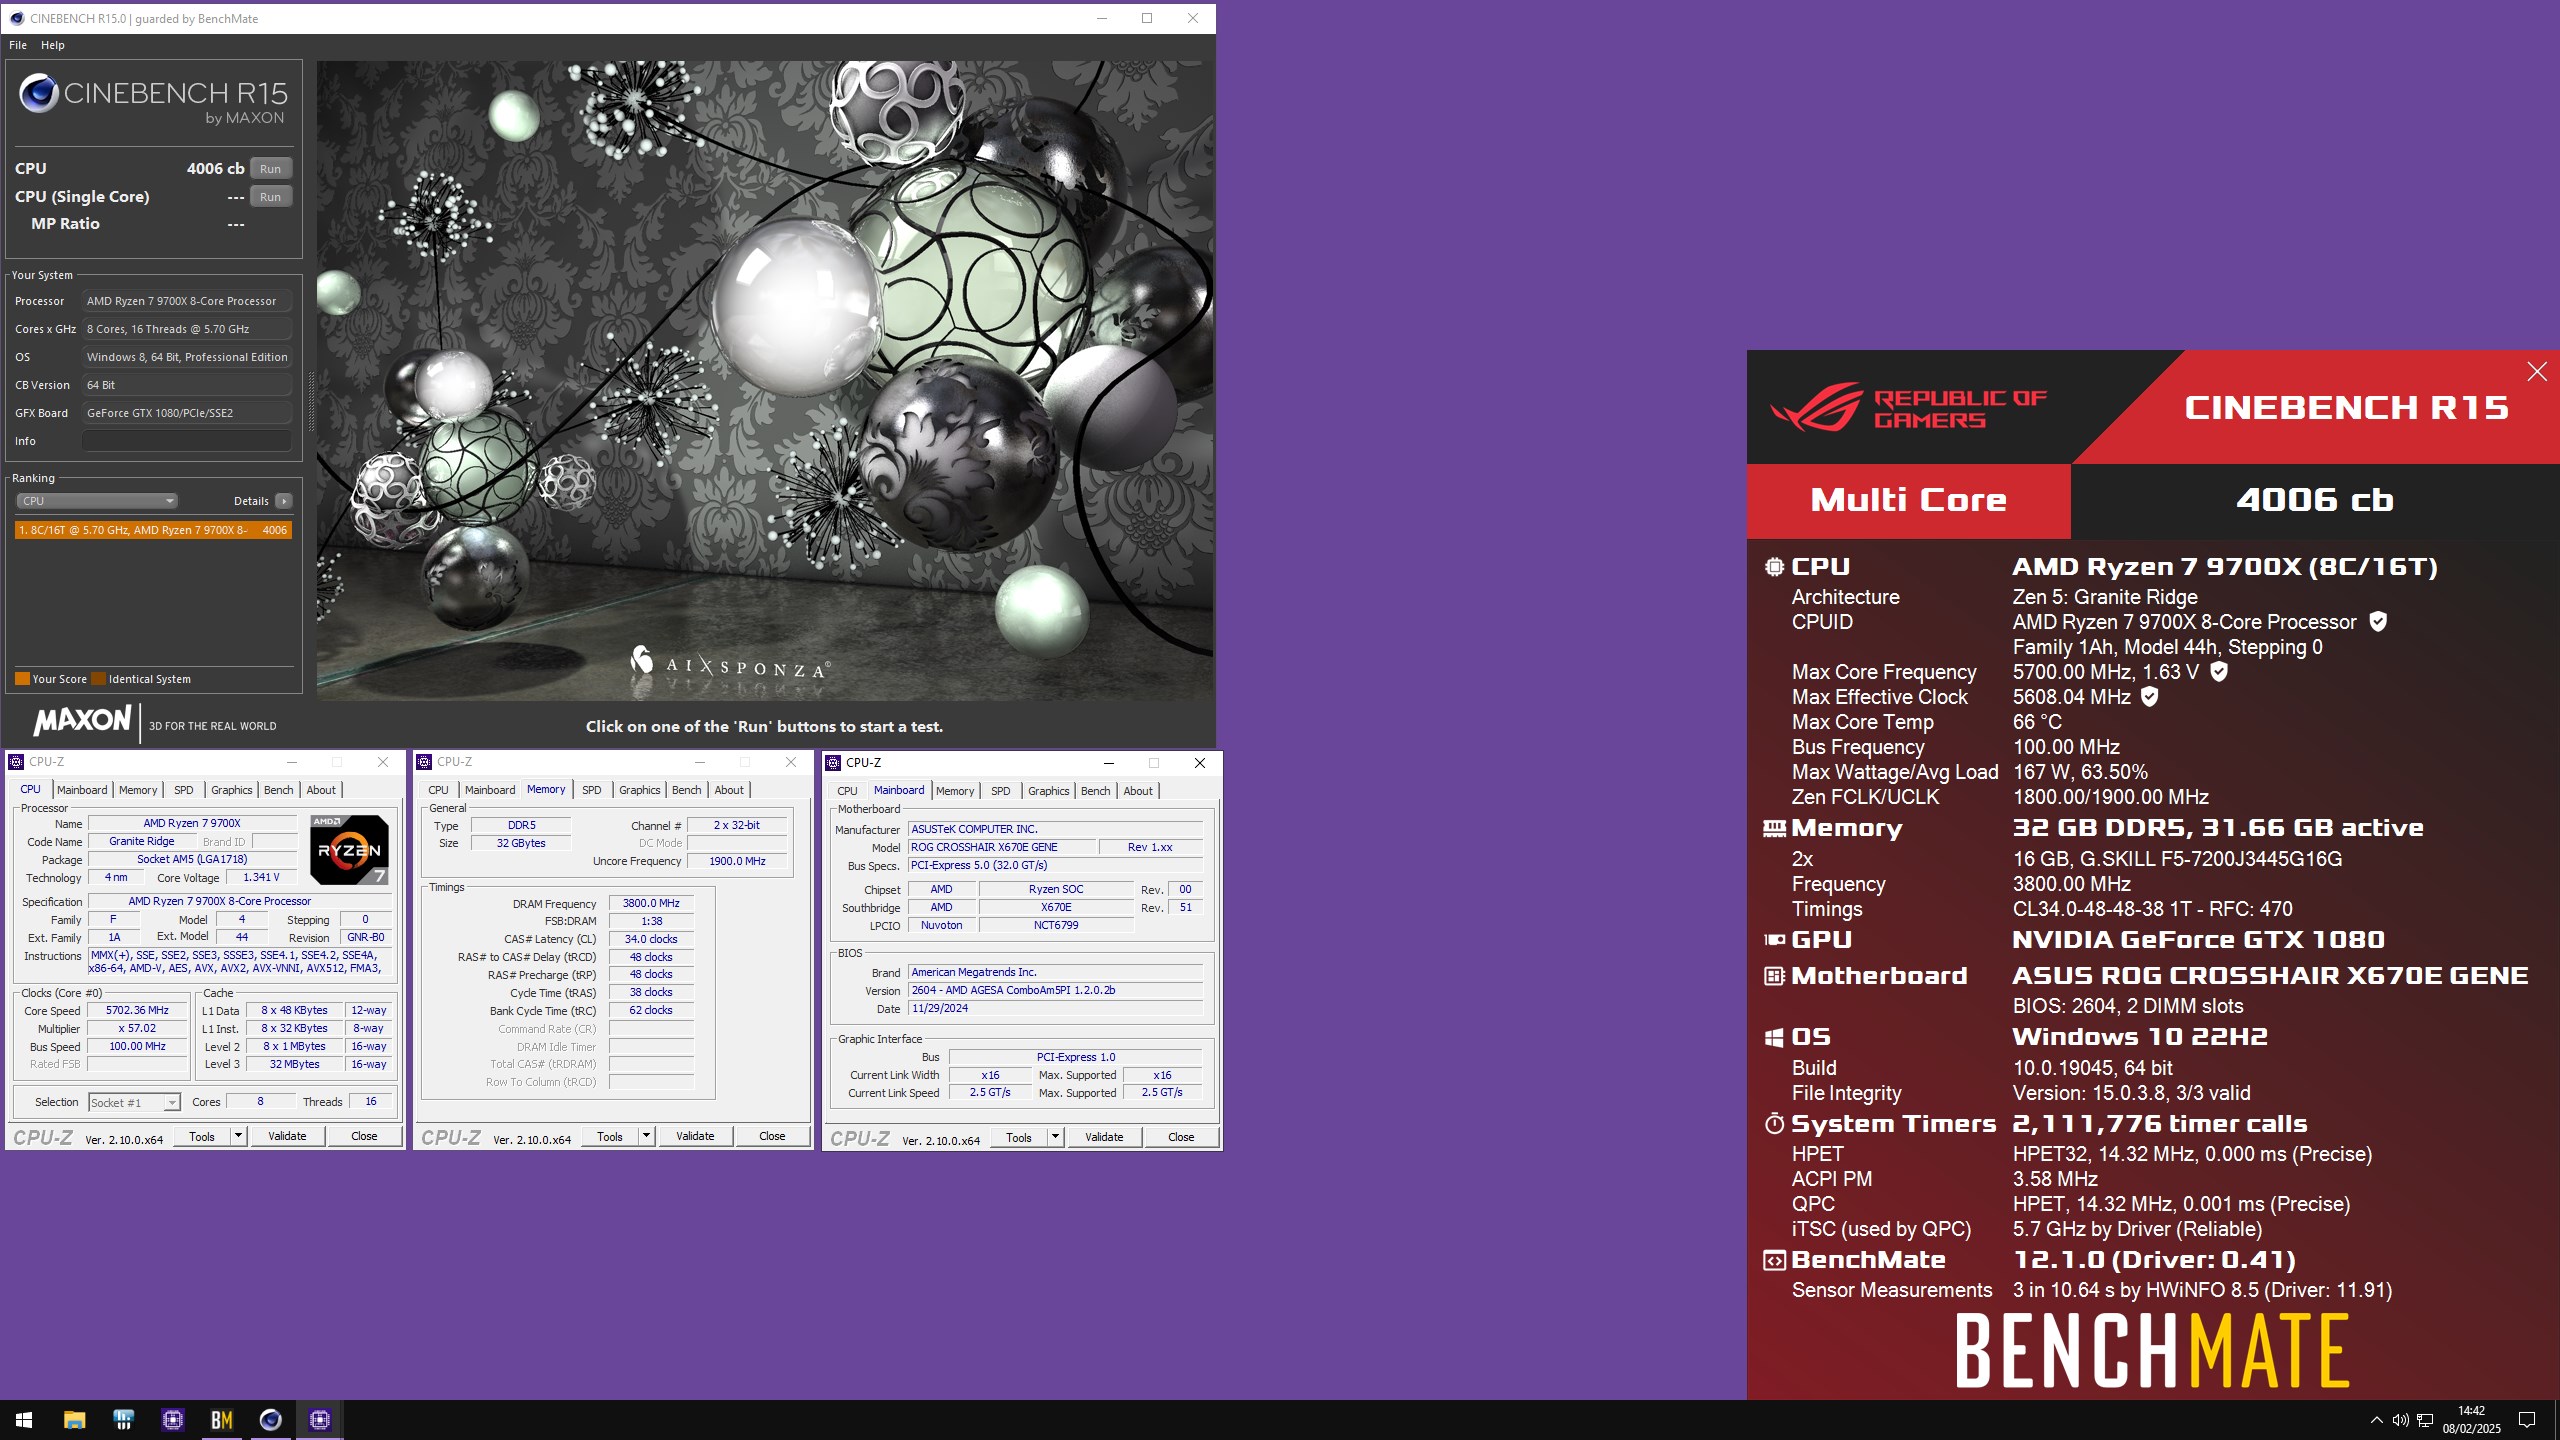Click the Windows OS icon in BenchMate panel

coord(1774,1038)
